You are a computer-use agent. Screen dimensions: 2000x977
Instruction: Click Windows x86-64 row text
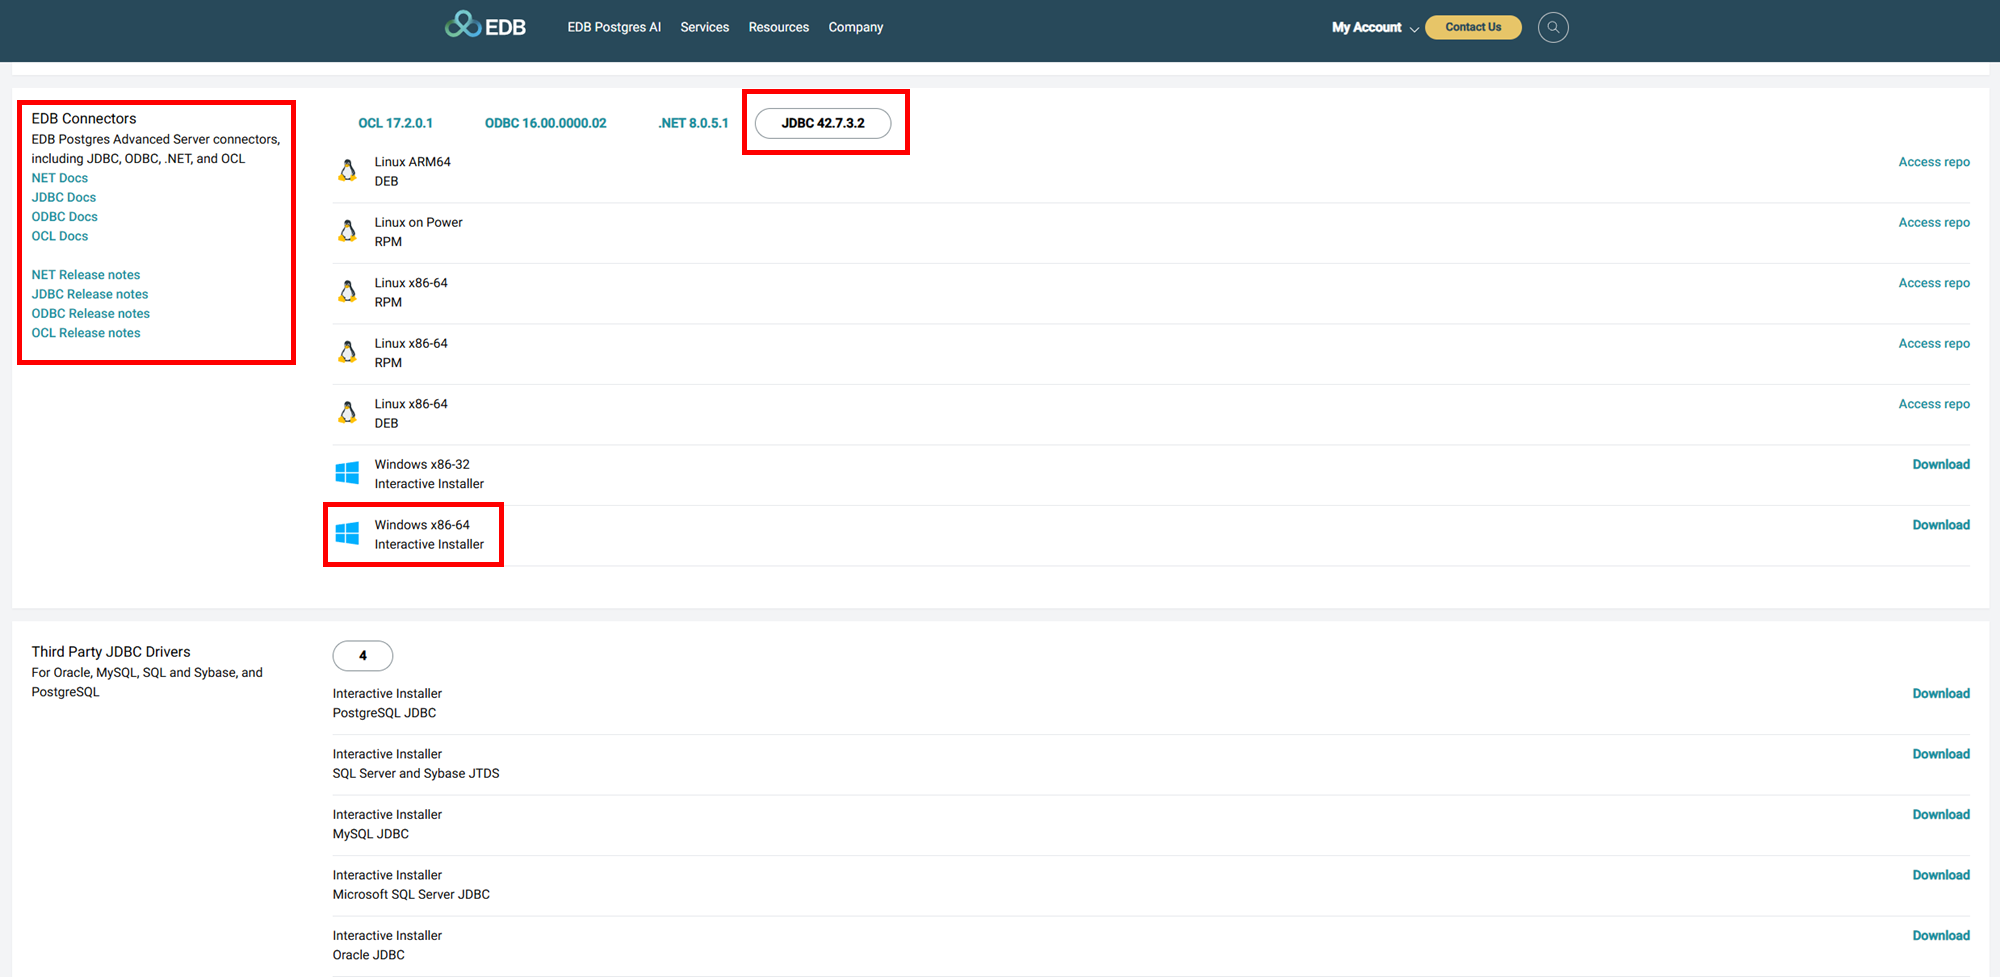[x=429, y=535]
